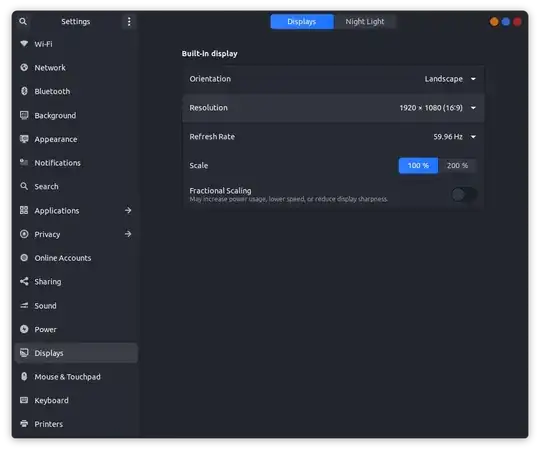Open Sharing settings label

48,282
